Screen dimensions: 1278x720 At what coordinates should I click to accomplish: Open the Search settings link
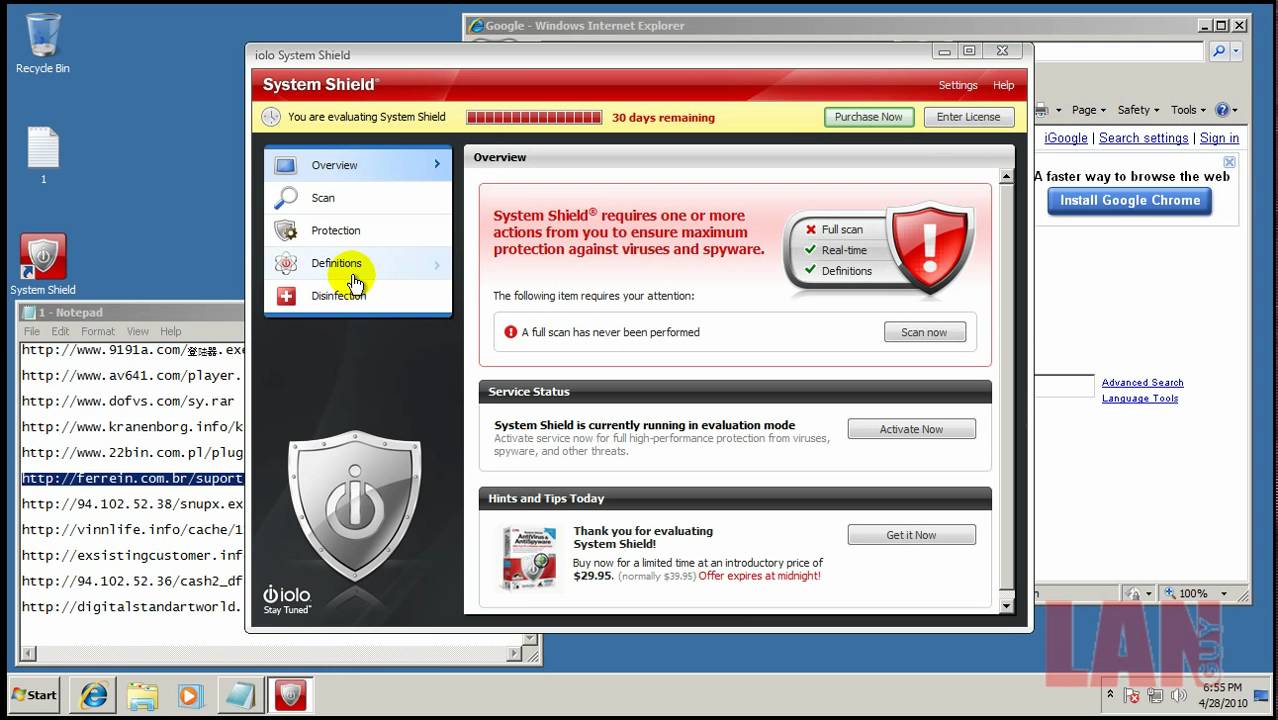[1144, 138]
